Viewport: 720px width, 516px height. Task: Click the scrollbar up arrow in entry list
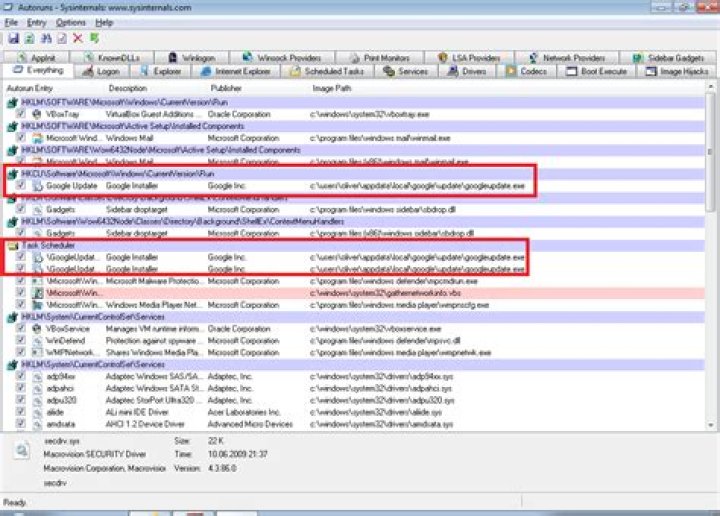click(710, 87)
